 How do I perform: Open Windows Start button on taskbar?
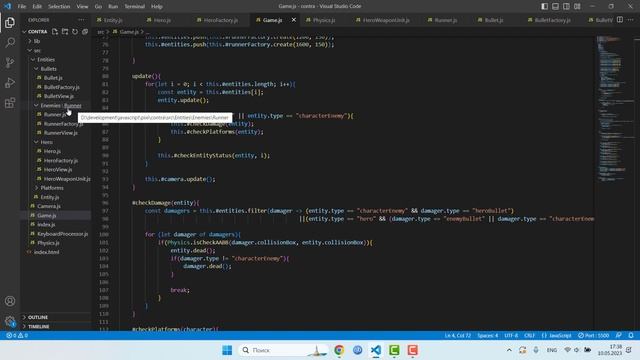(x=227, y=350)
